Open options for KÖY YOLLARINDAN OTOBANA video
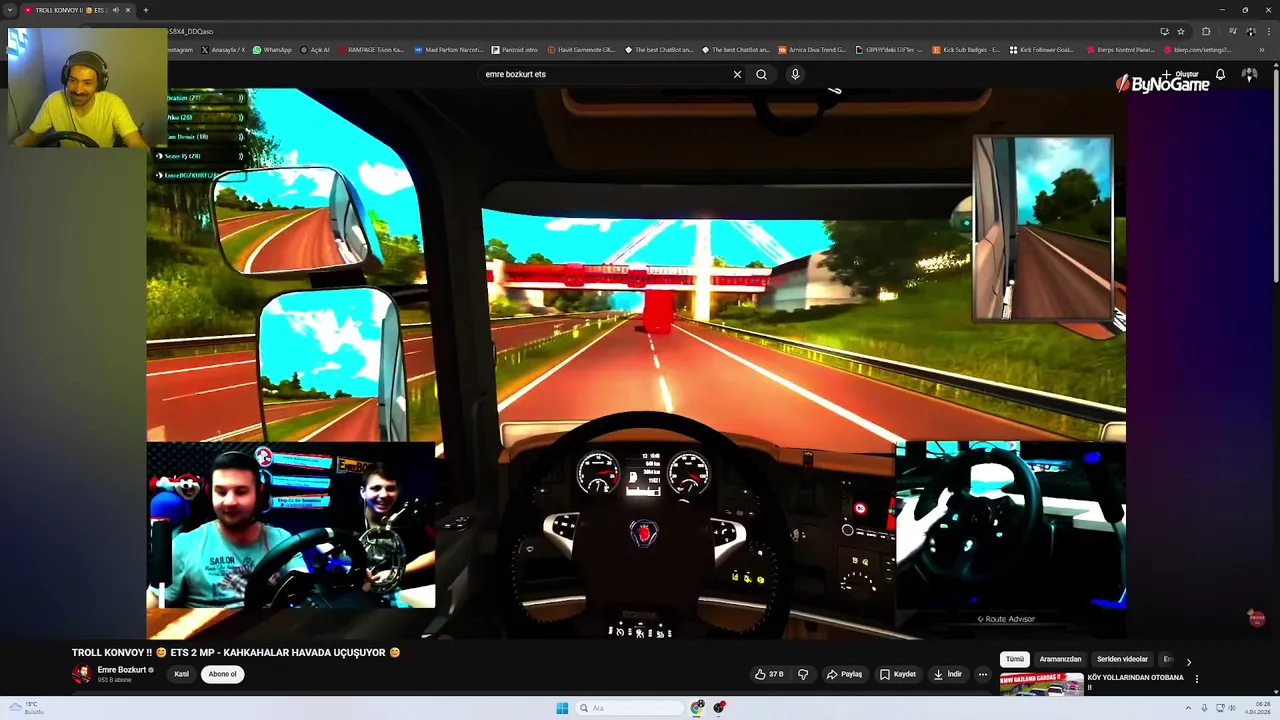 [1196, 679]
